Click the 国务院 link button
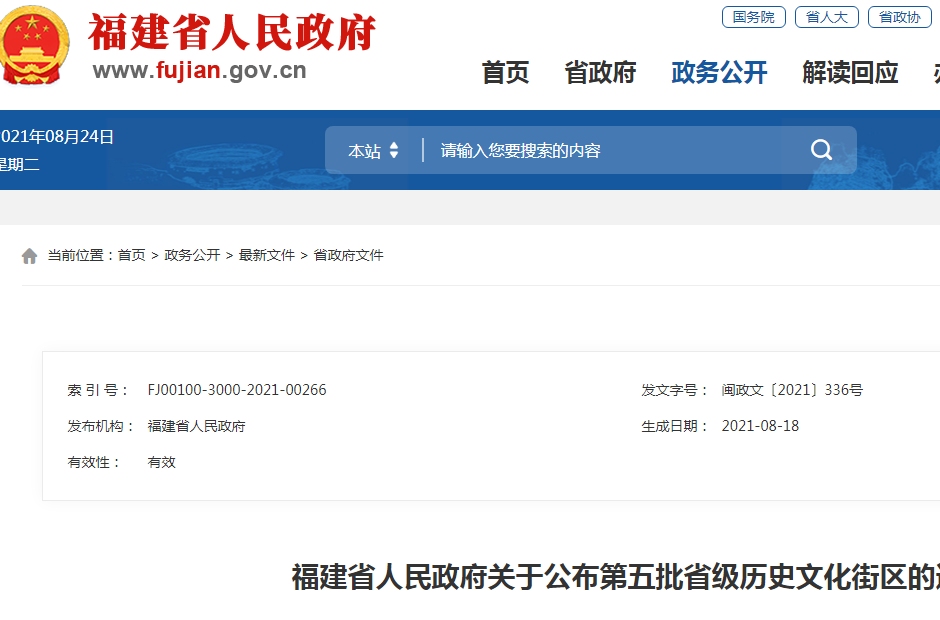The height and width of the screenshot is (620, 940). coord(754,17)
